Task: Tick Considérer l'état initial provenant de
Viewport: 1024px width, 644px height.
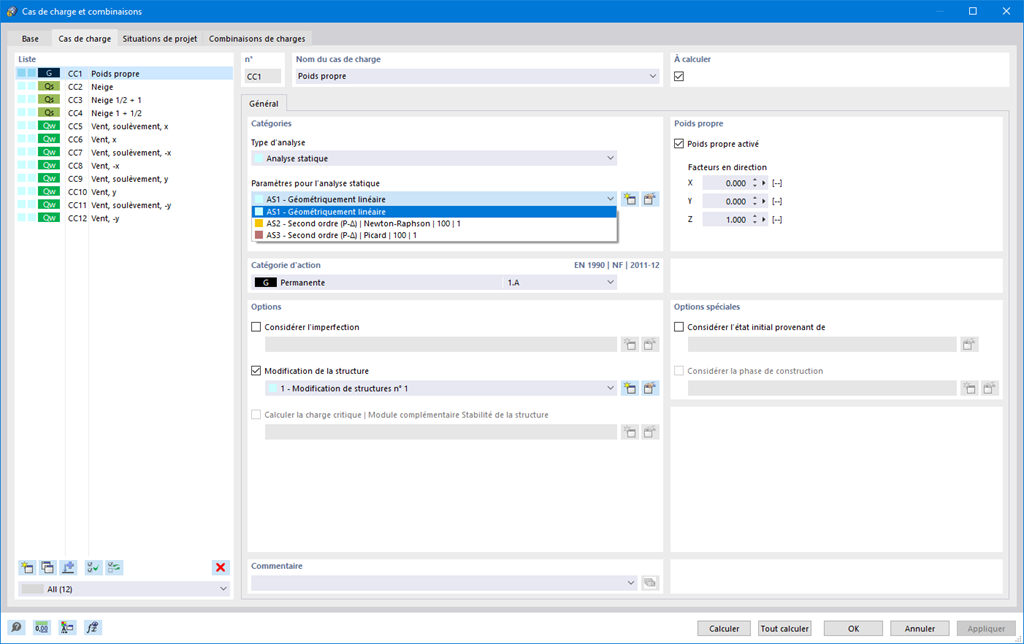Action: [x=679, y=327]
